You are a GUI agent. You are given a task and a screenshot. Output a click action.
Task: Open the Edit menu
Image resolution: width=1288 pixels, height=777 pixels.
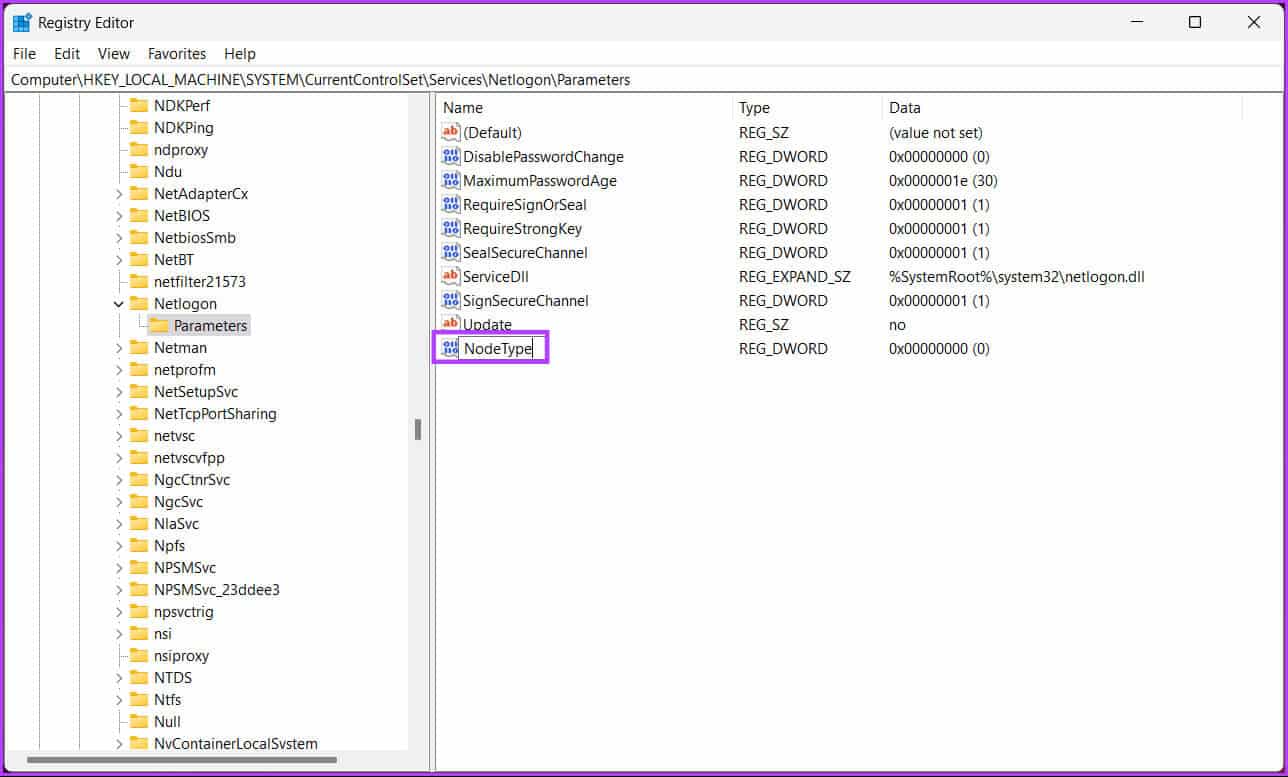(67, 53)
